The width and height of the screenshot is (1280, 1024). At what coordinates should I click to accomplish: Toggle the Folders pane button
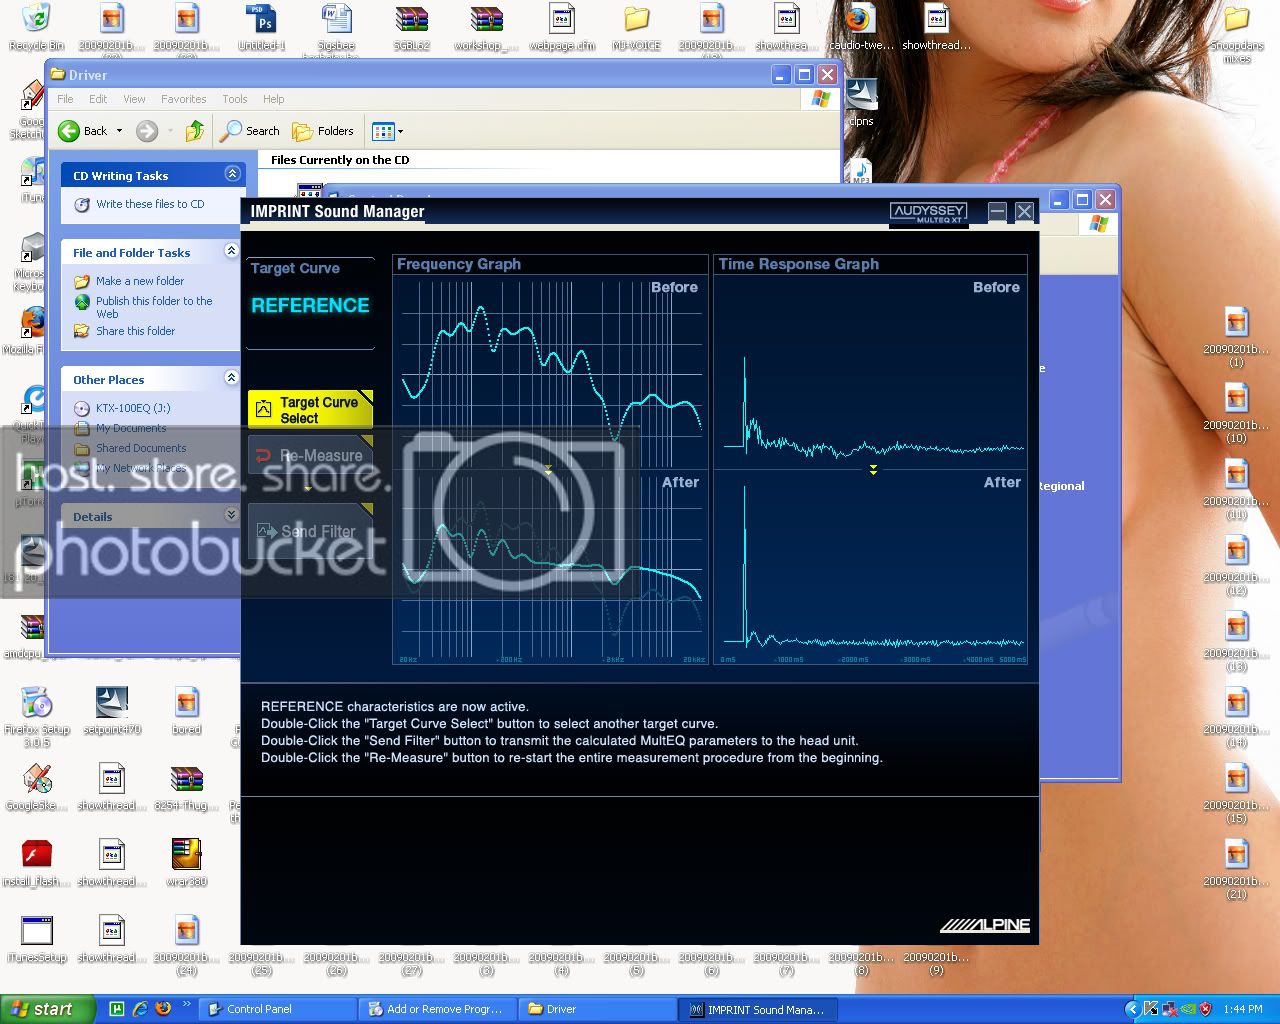pyautogui.click(x=323, y=131)
